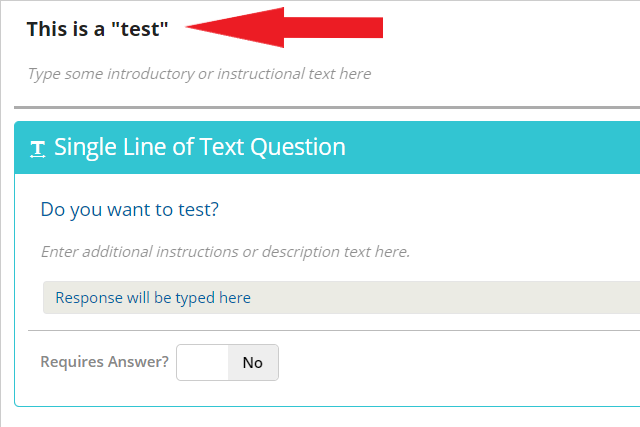Edit the question text Do you want to test?
Viewport: 640px width, 427px height.
click(130, 210)
